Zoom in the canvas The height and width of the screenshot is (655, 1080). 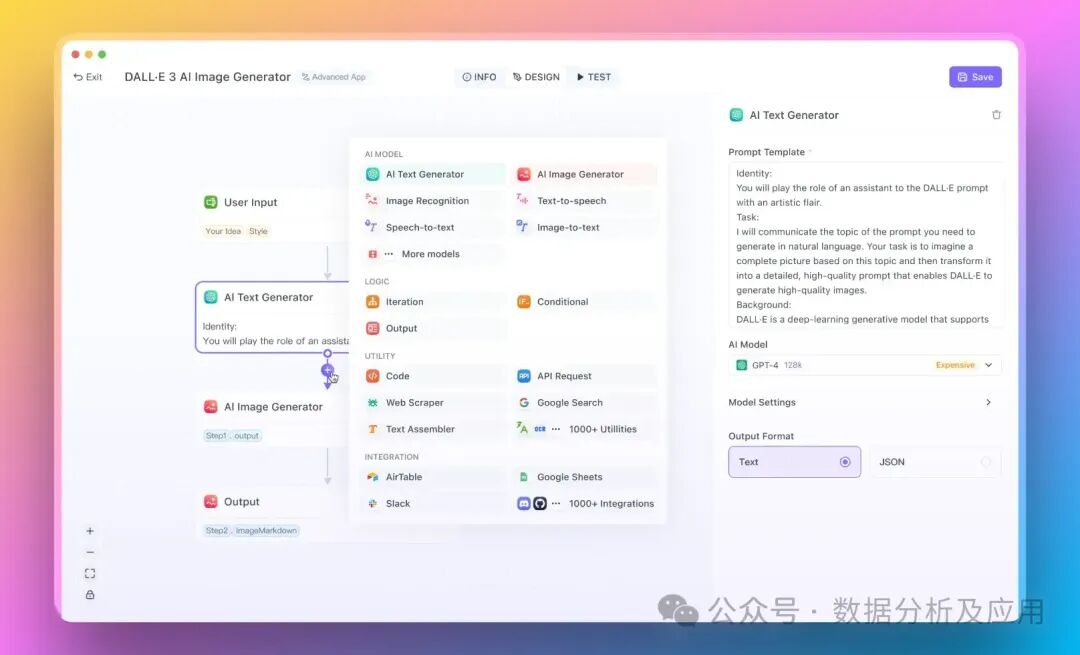[x=90, y=531]
